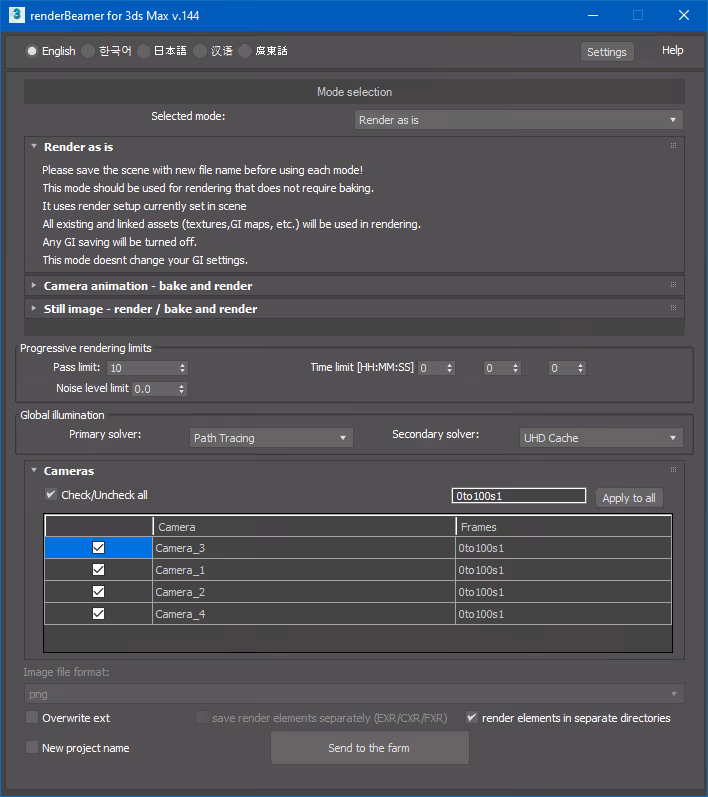The image size is (708, 797).
Task: Collapse the Render as is section
Action: click(34, 146)
